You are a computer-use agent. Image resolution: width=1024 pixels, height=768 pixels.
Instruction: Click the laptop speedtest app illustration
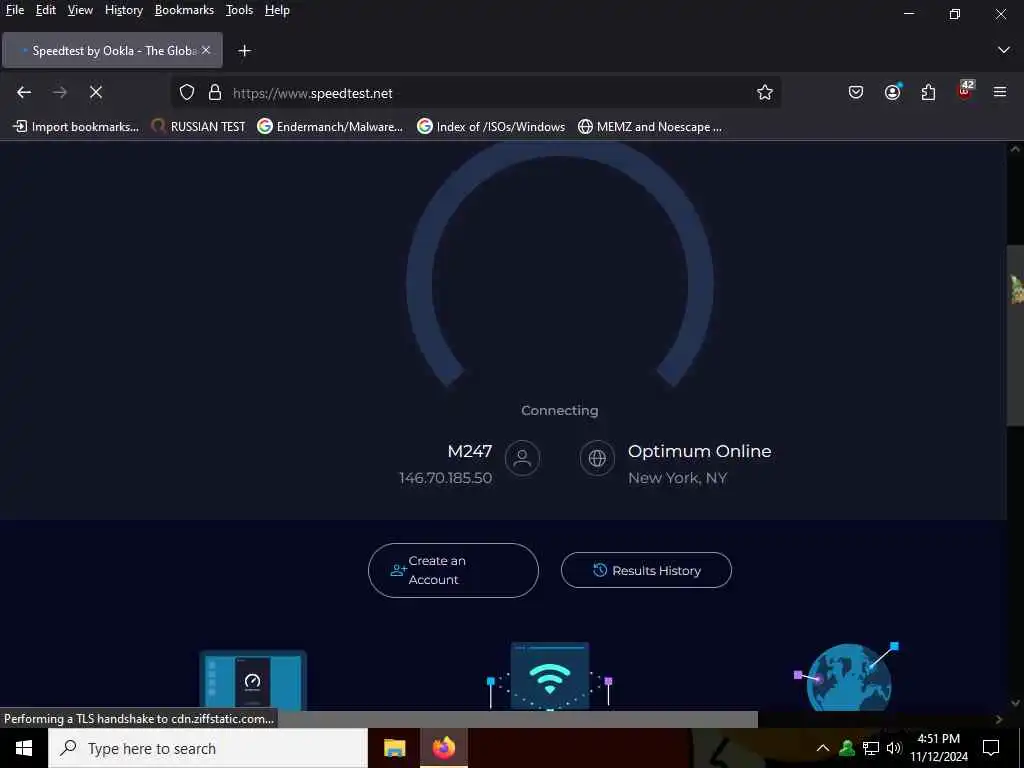[253, 680]
